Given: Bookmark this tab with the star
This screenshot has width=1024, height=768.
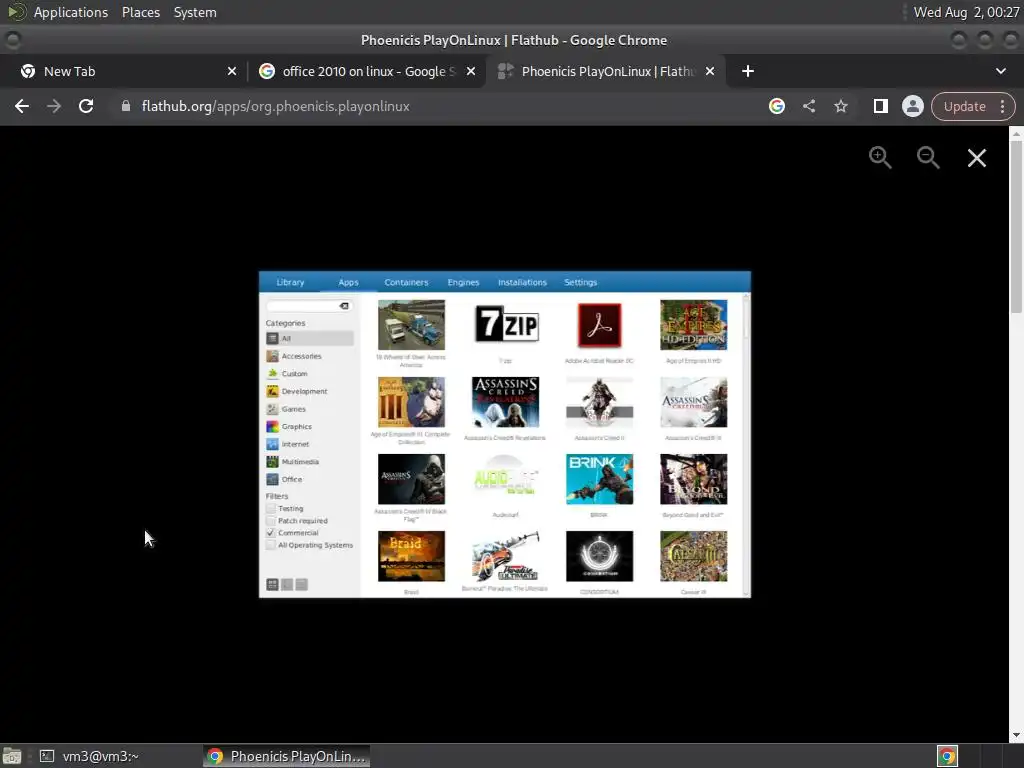Looking at the screenshot, I should pos(840,106).
